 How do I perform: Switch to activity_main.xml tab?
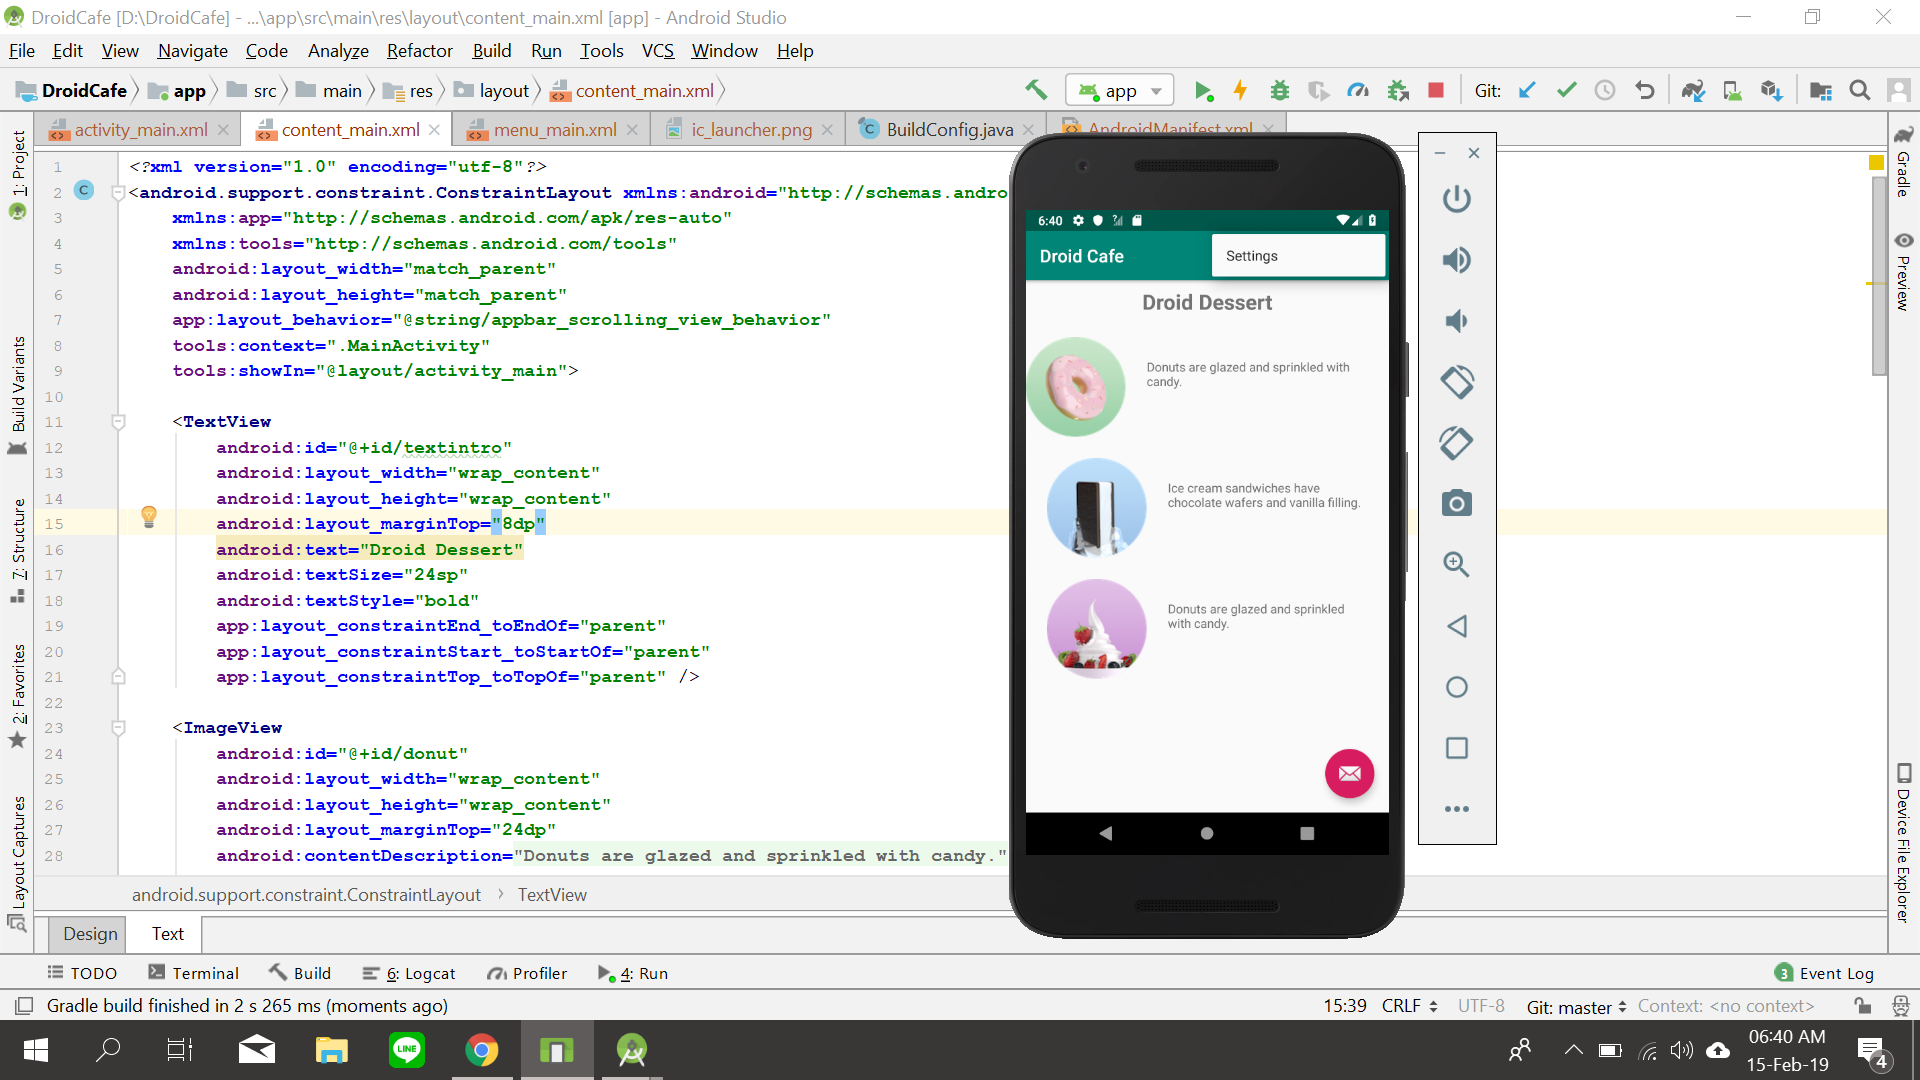click(141, 130)
